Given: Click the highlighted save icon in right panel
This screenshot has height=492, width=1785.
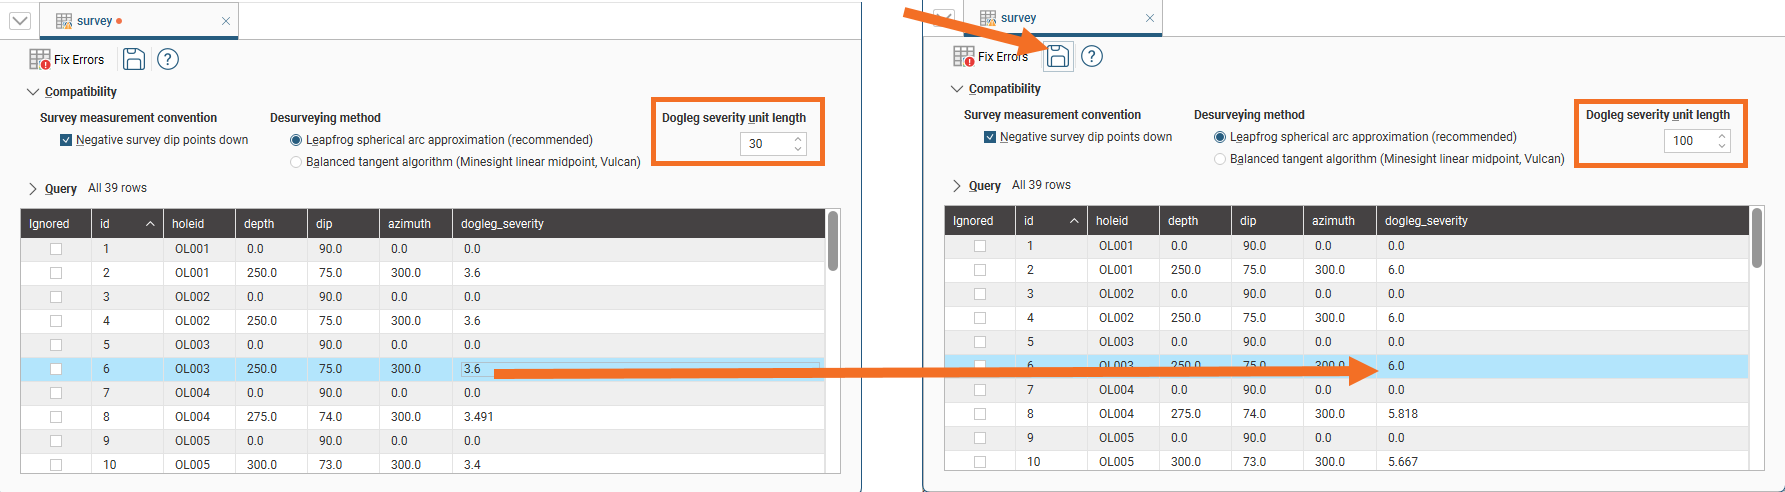Looking at the screenshot, I should click(1058, 57).
